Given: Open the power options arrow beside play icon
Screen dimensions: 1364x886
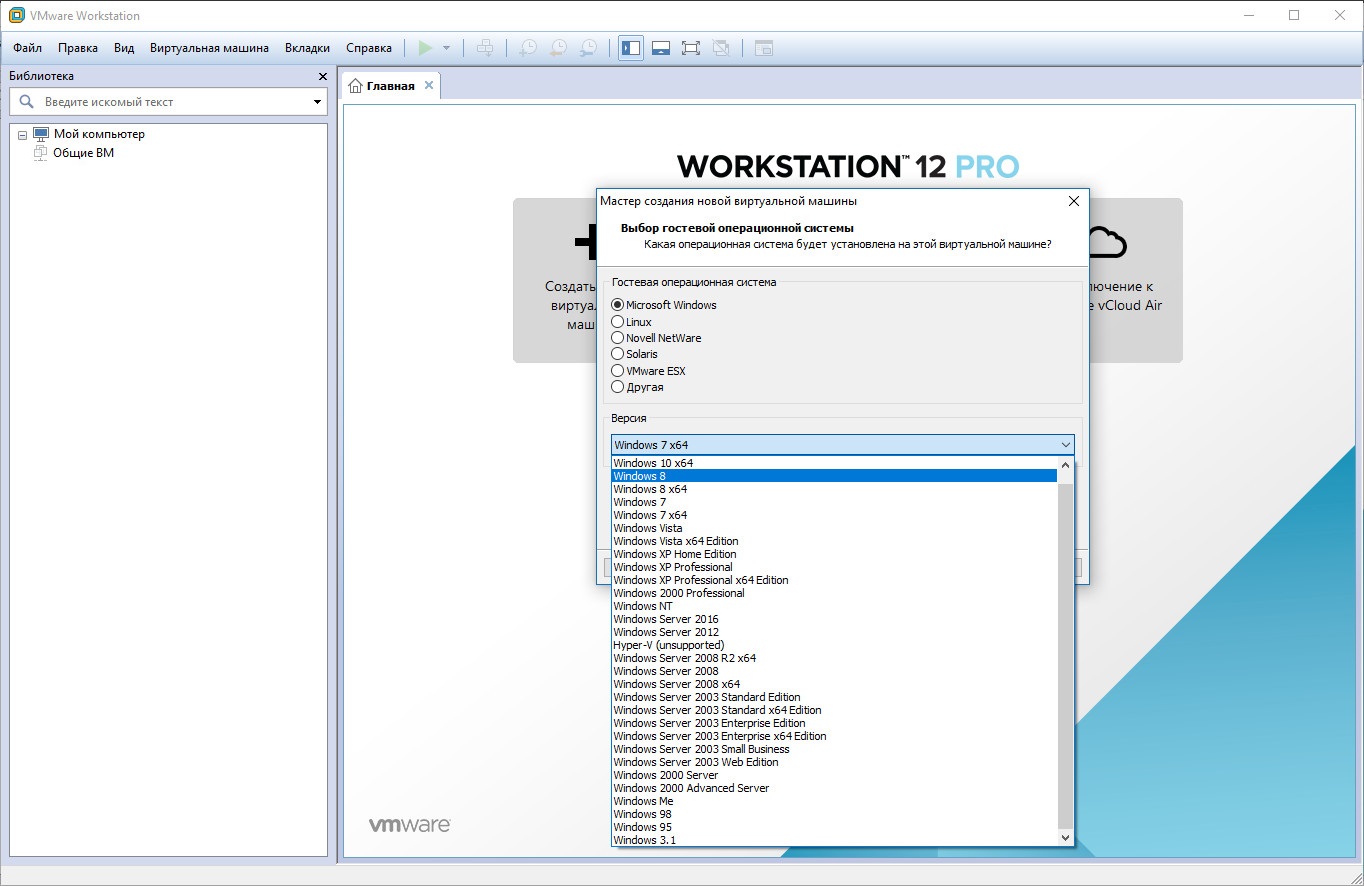Looking at the screenshot, I should pyautogui.click(x=446, y=48).
